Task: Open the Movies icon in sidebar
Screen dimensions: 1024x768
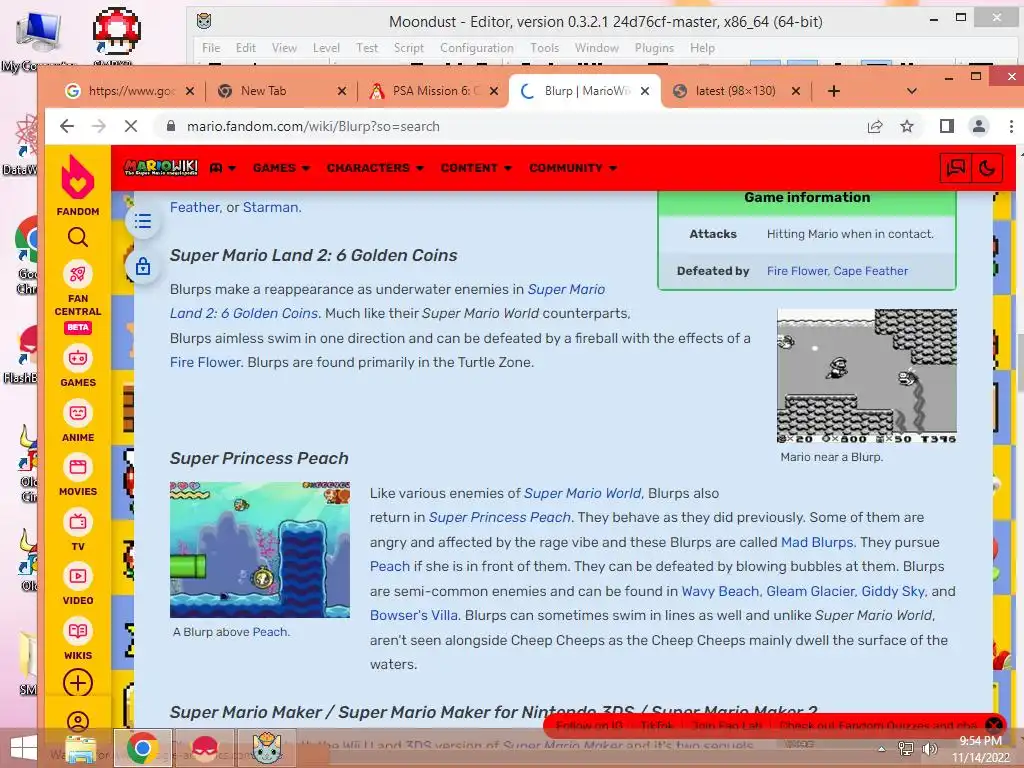Action: pyautogui.click(x=78, y=467)
